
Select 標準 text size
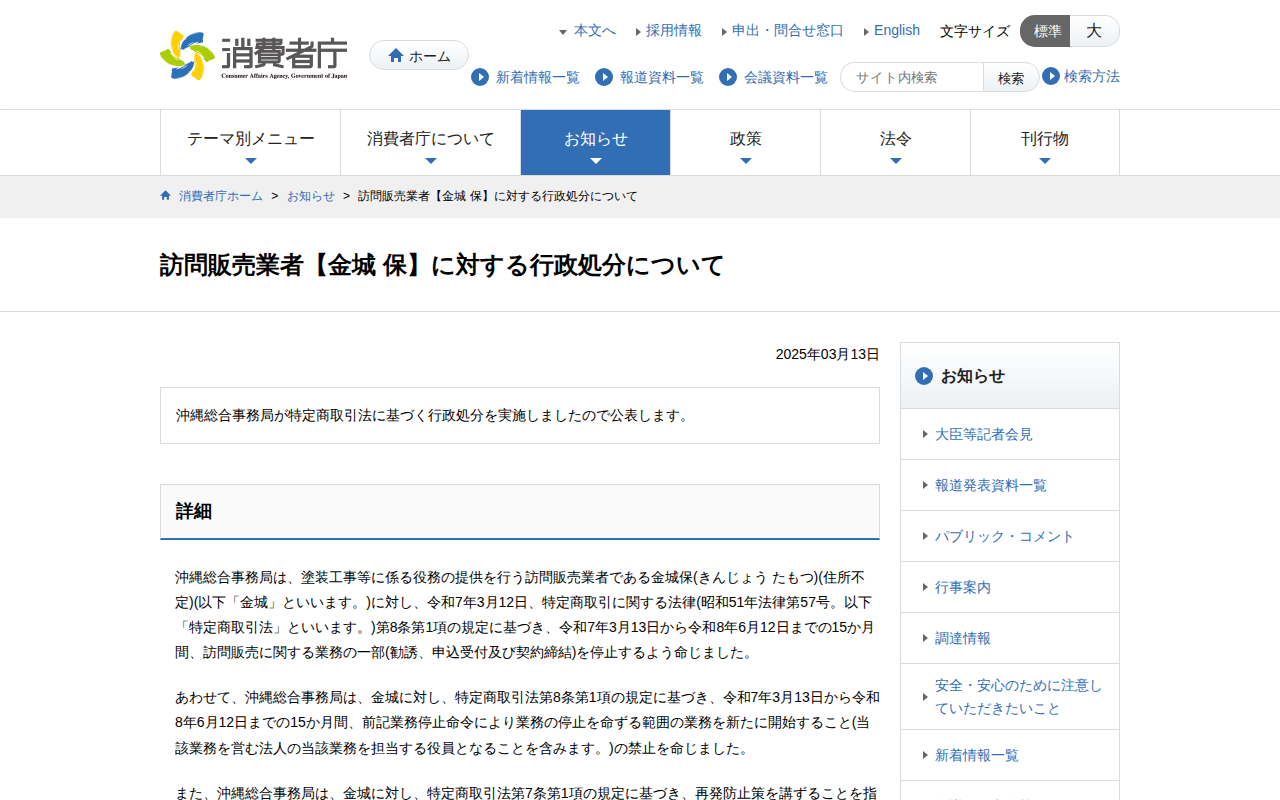(1046, 31)
